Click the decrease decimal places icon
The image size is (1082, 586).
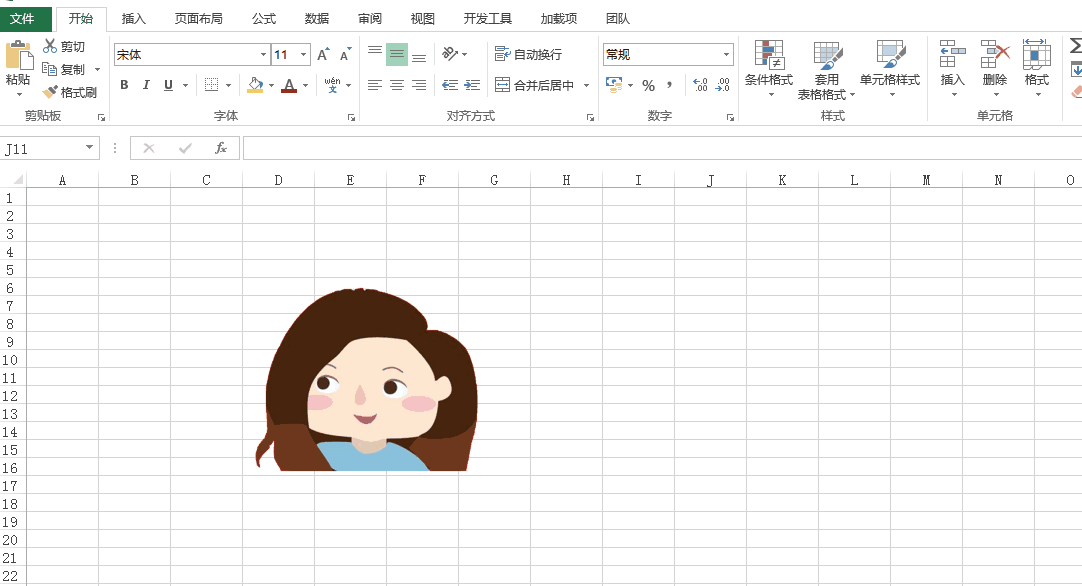pyautogui.click(x=722, y=85)
